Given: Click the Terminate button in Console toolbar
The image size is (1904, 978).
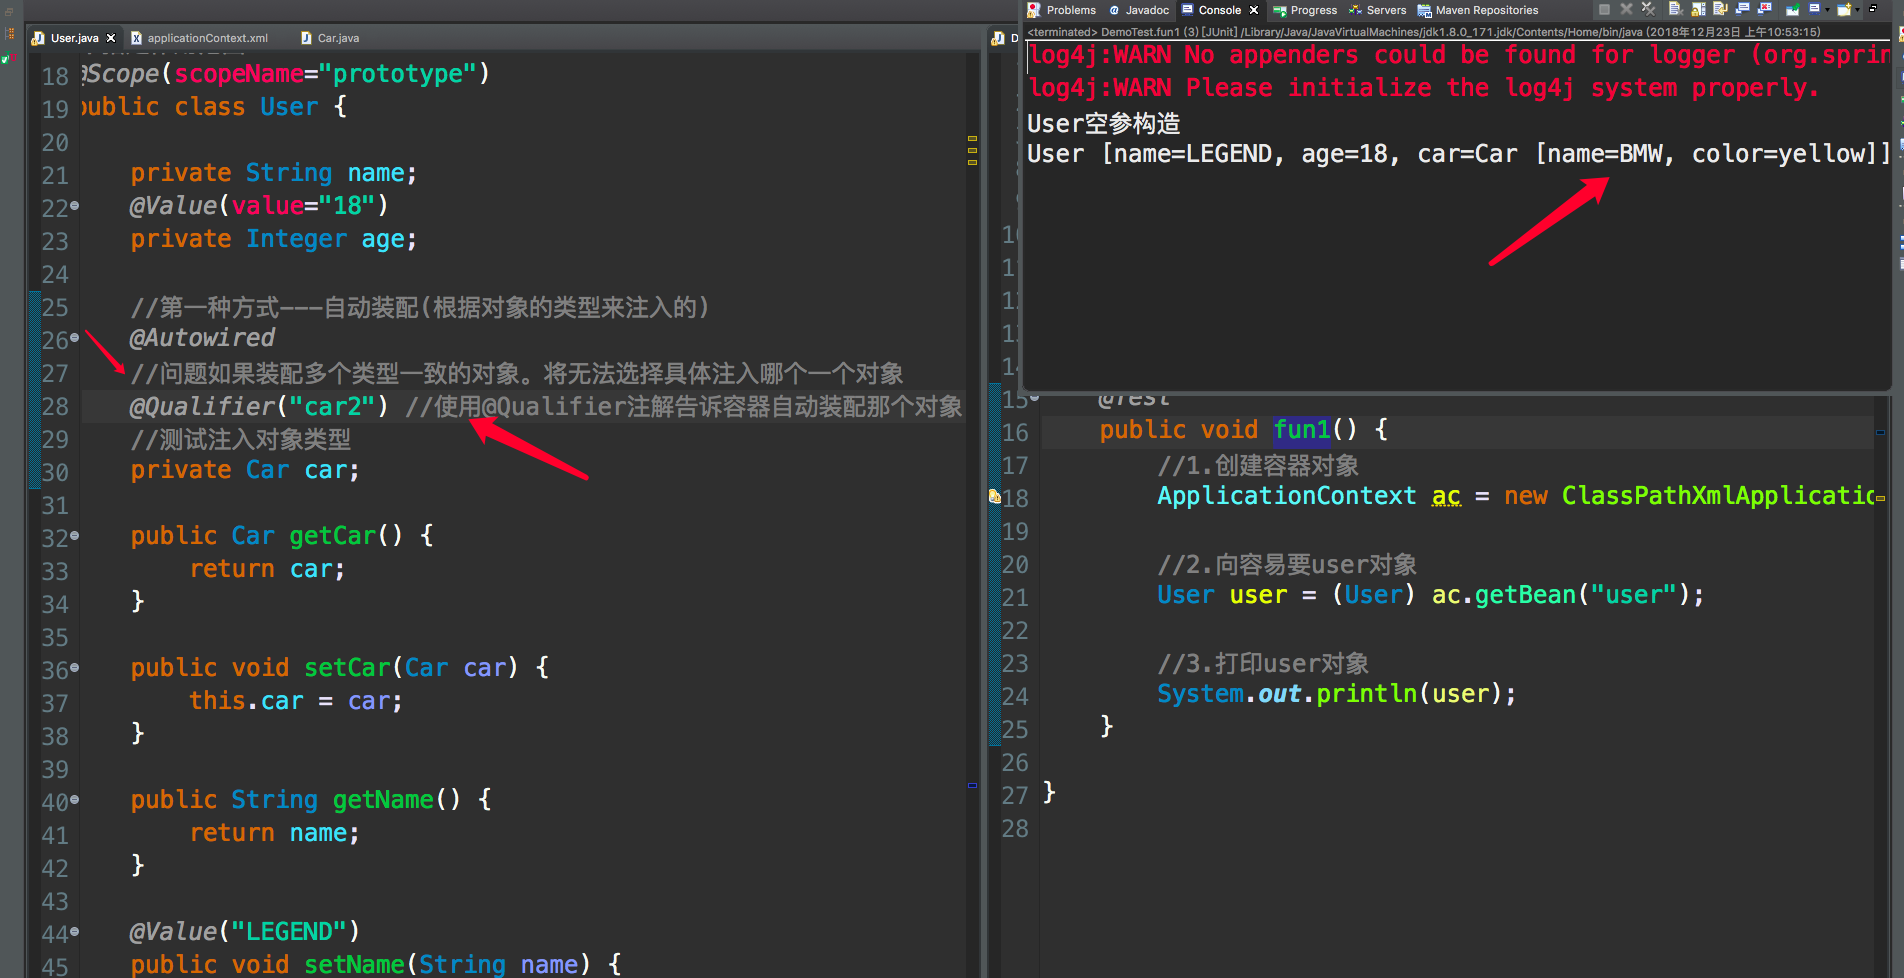Looking at the screenshot, I should coord(1604,9).
